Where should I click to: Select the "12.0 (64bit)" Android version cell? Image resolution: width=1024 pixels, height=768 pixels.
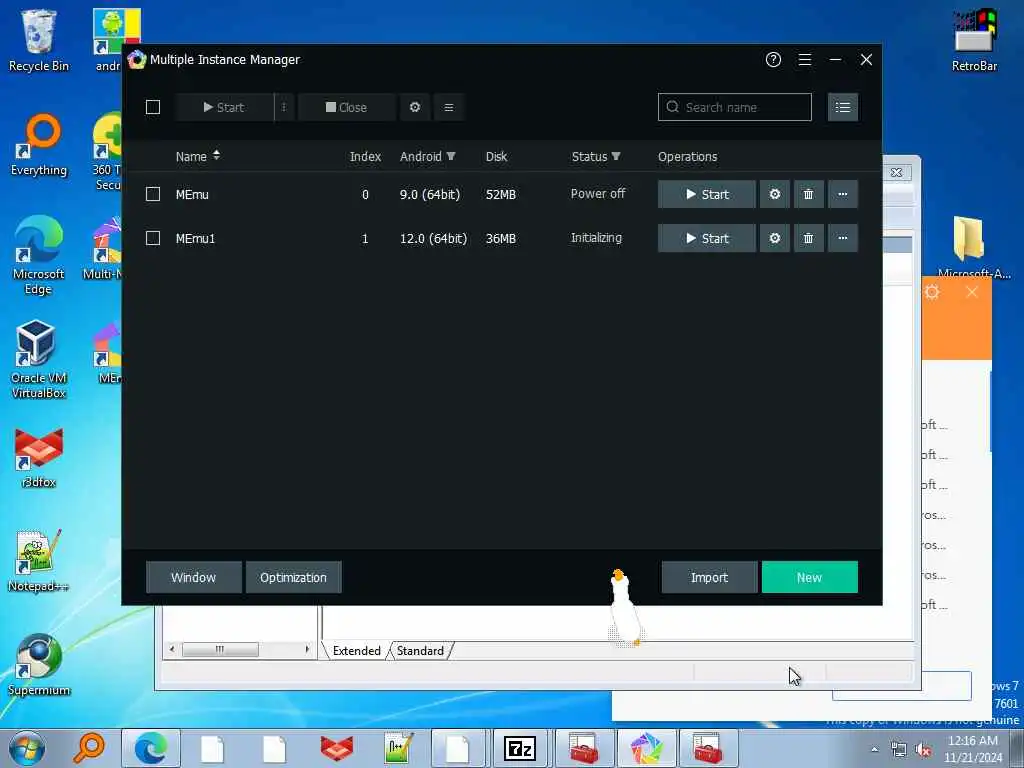(x=433, y=238)
